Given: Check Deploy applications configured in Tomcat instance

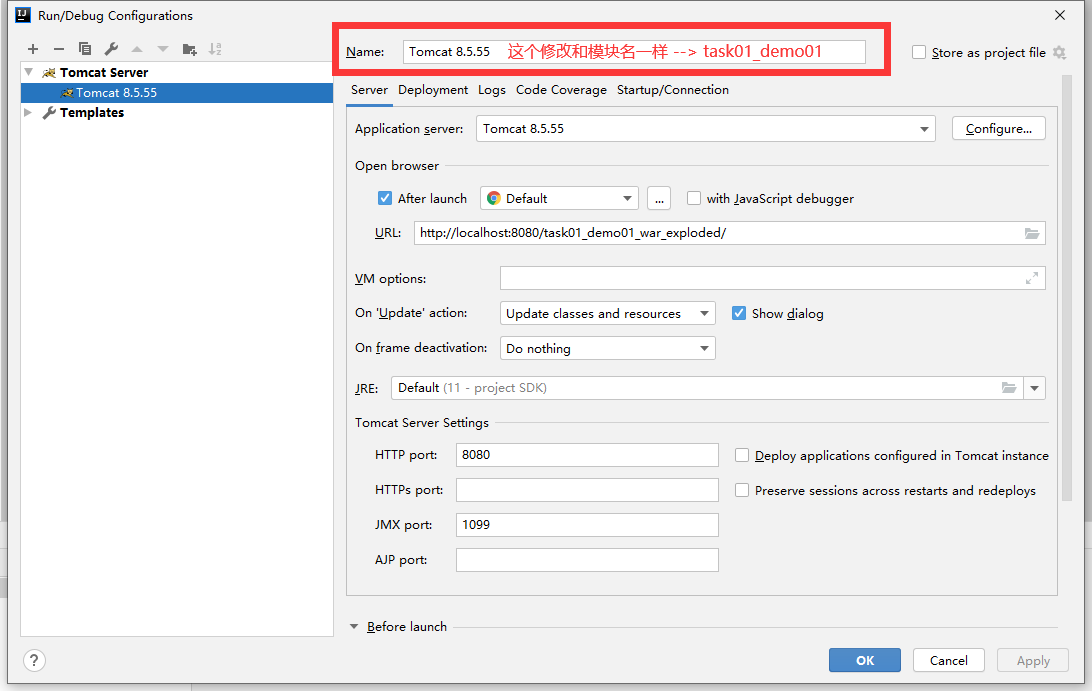Looking at the screenshot, I should 742,456.
